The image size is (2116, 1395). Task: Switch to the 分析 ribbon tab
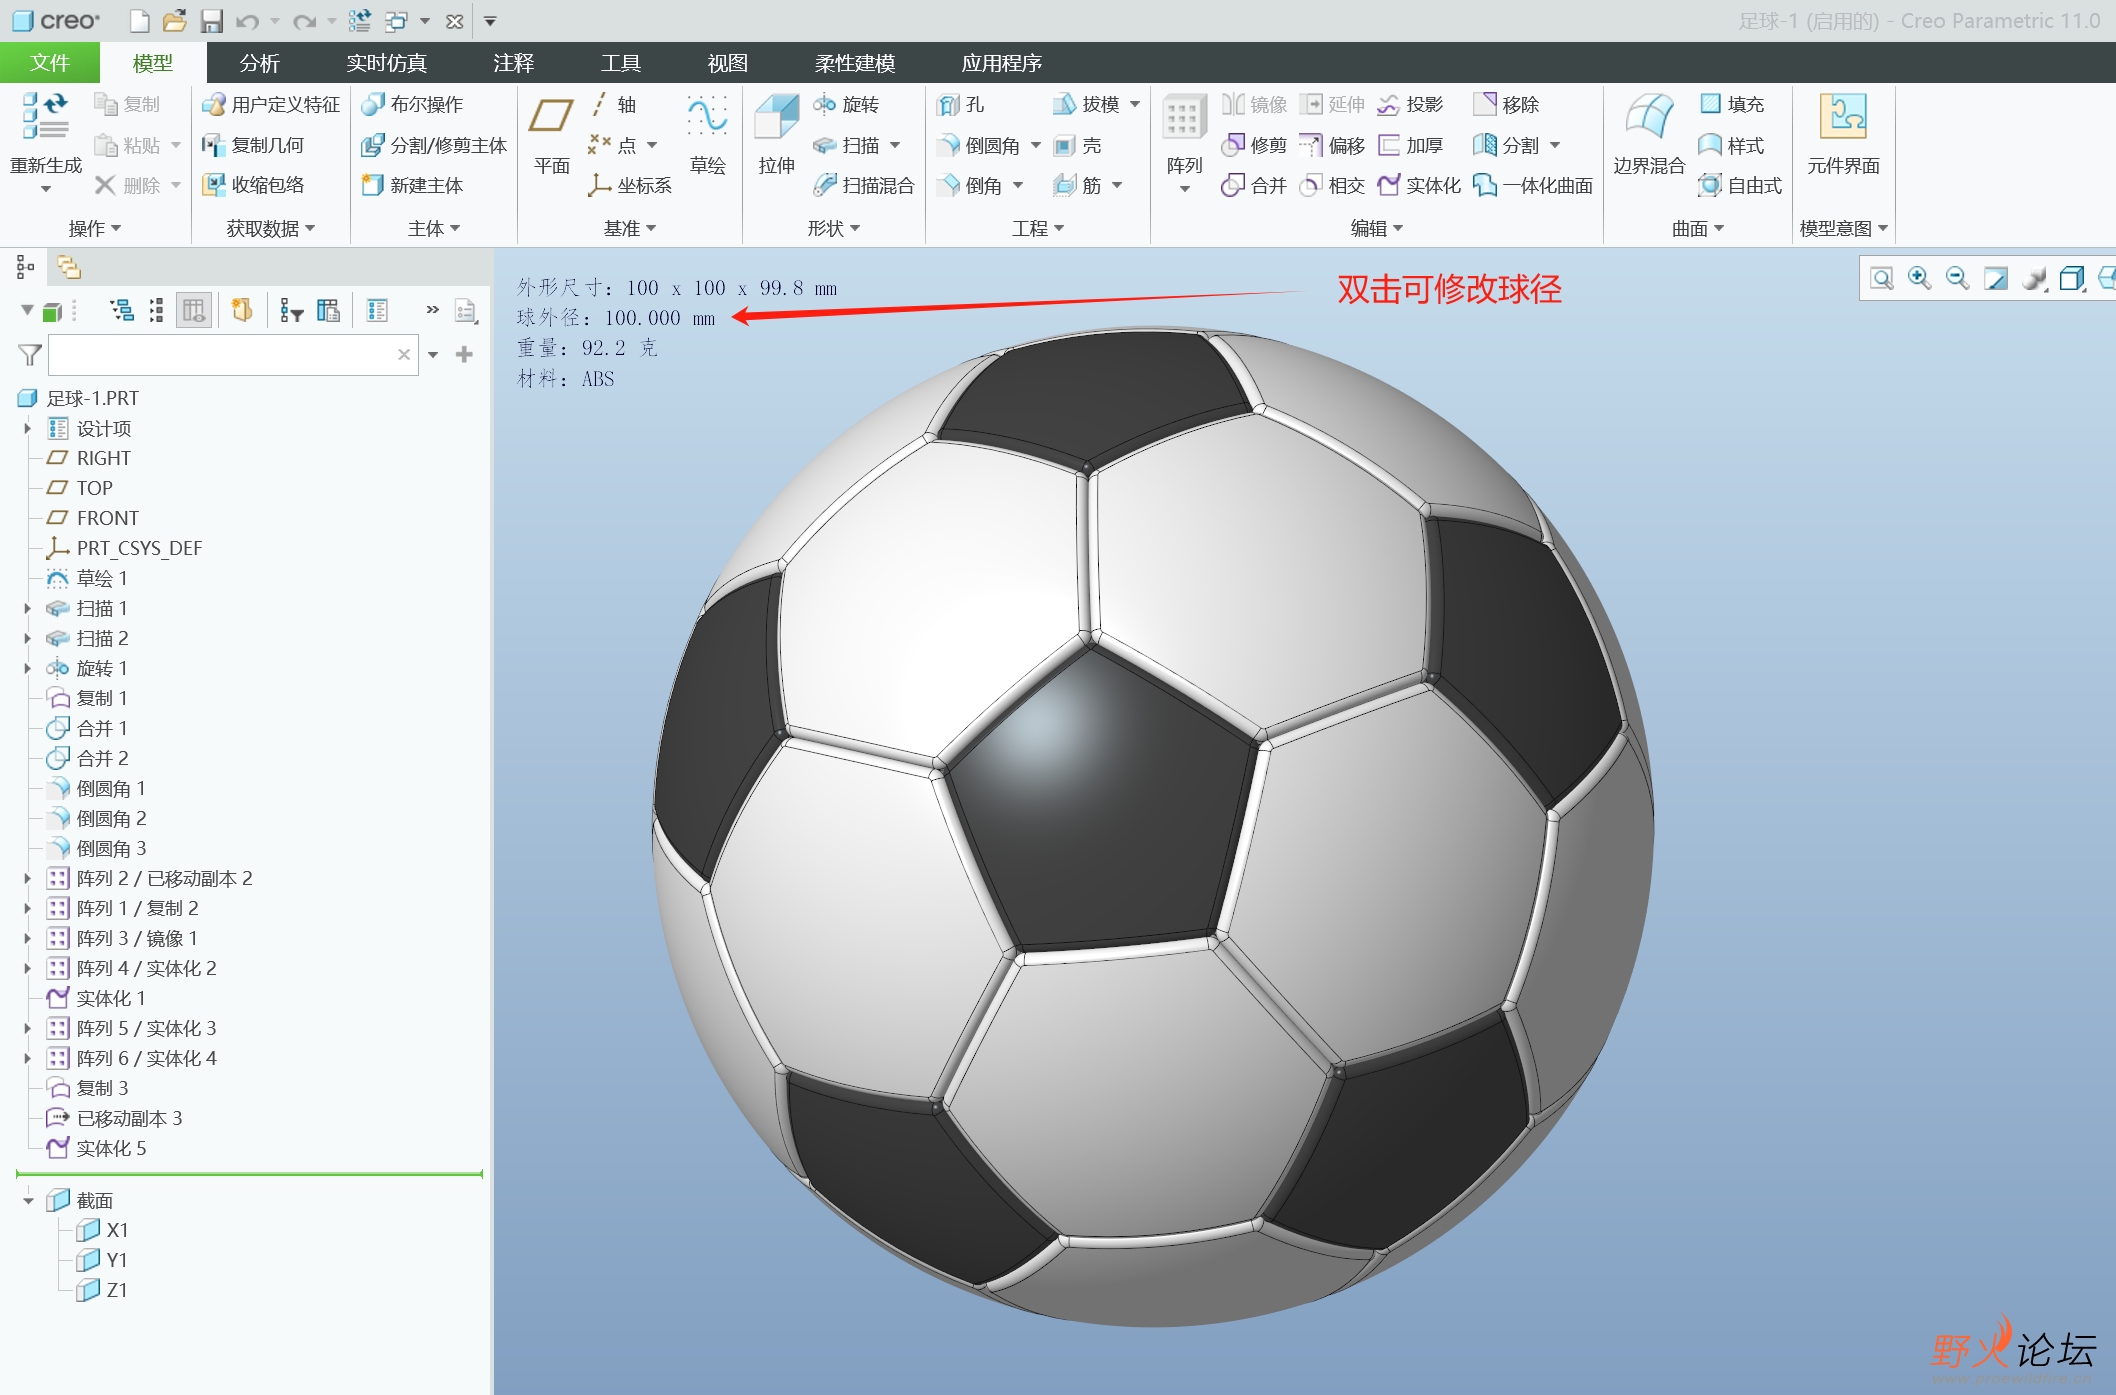(260, 63)
